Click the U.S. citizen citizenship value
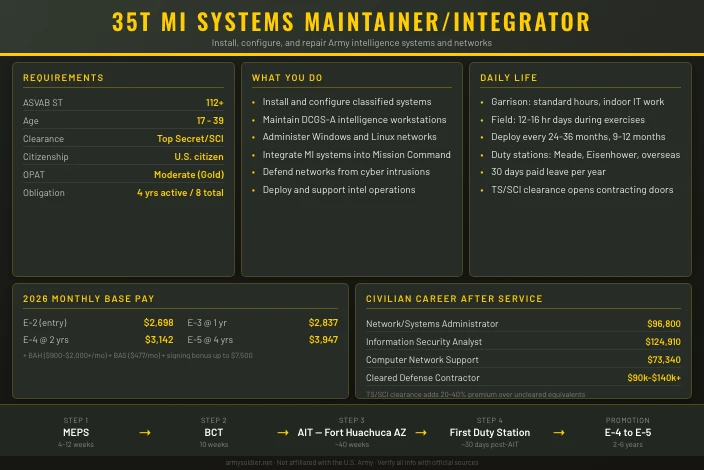The height and width of the screenshot is (470, 704). coord(199,156)
